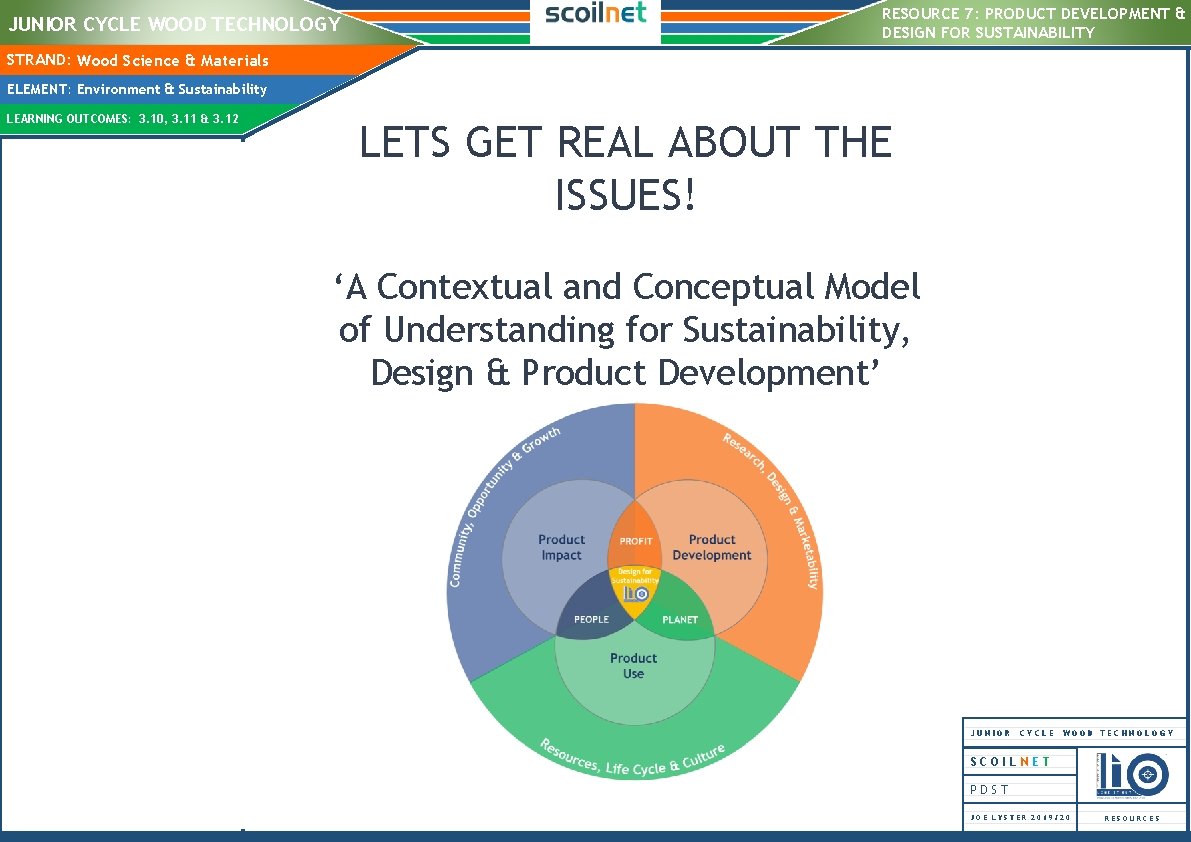Select the JOE LYSTER 2019/20 footer cell
Viewport: 1191px width, 842px height.
[1019, 818]
